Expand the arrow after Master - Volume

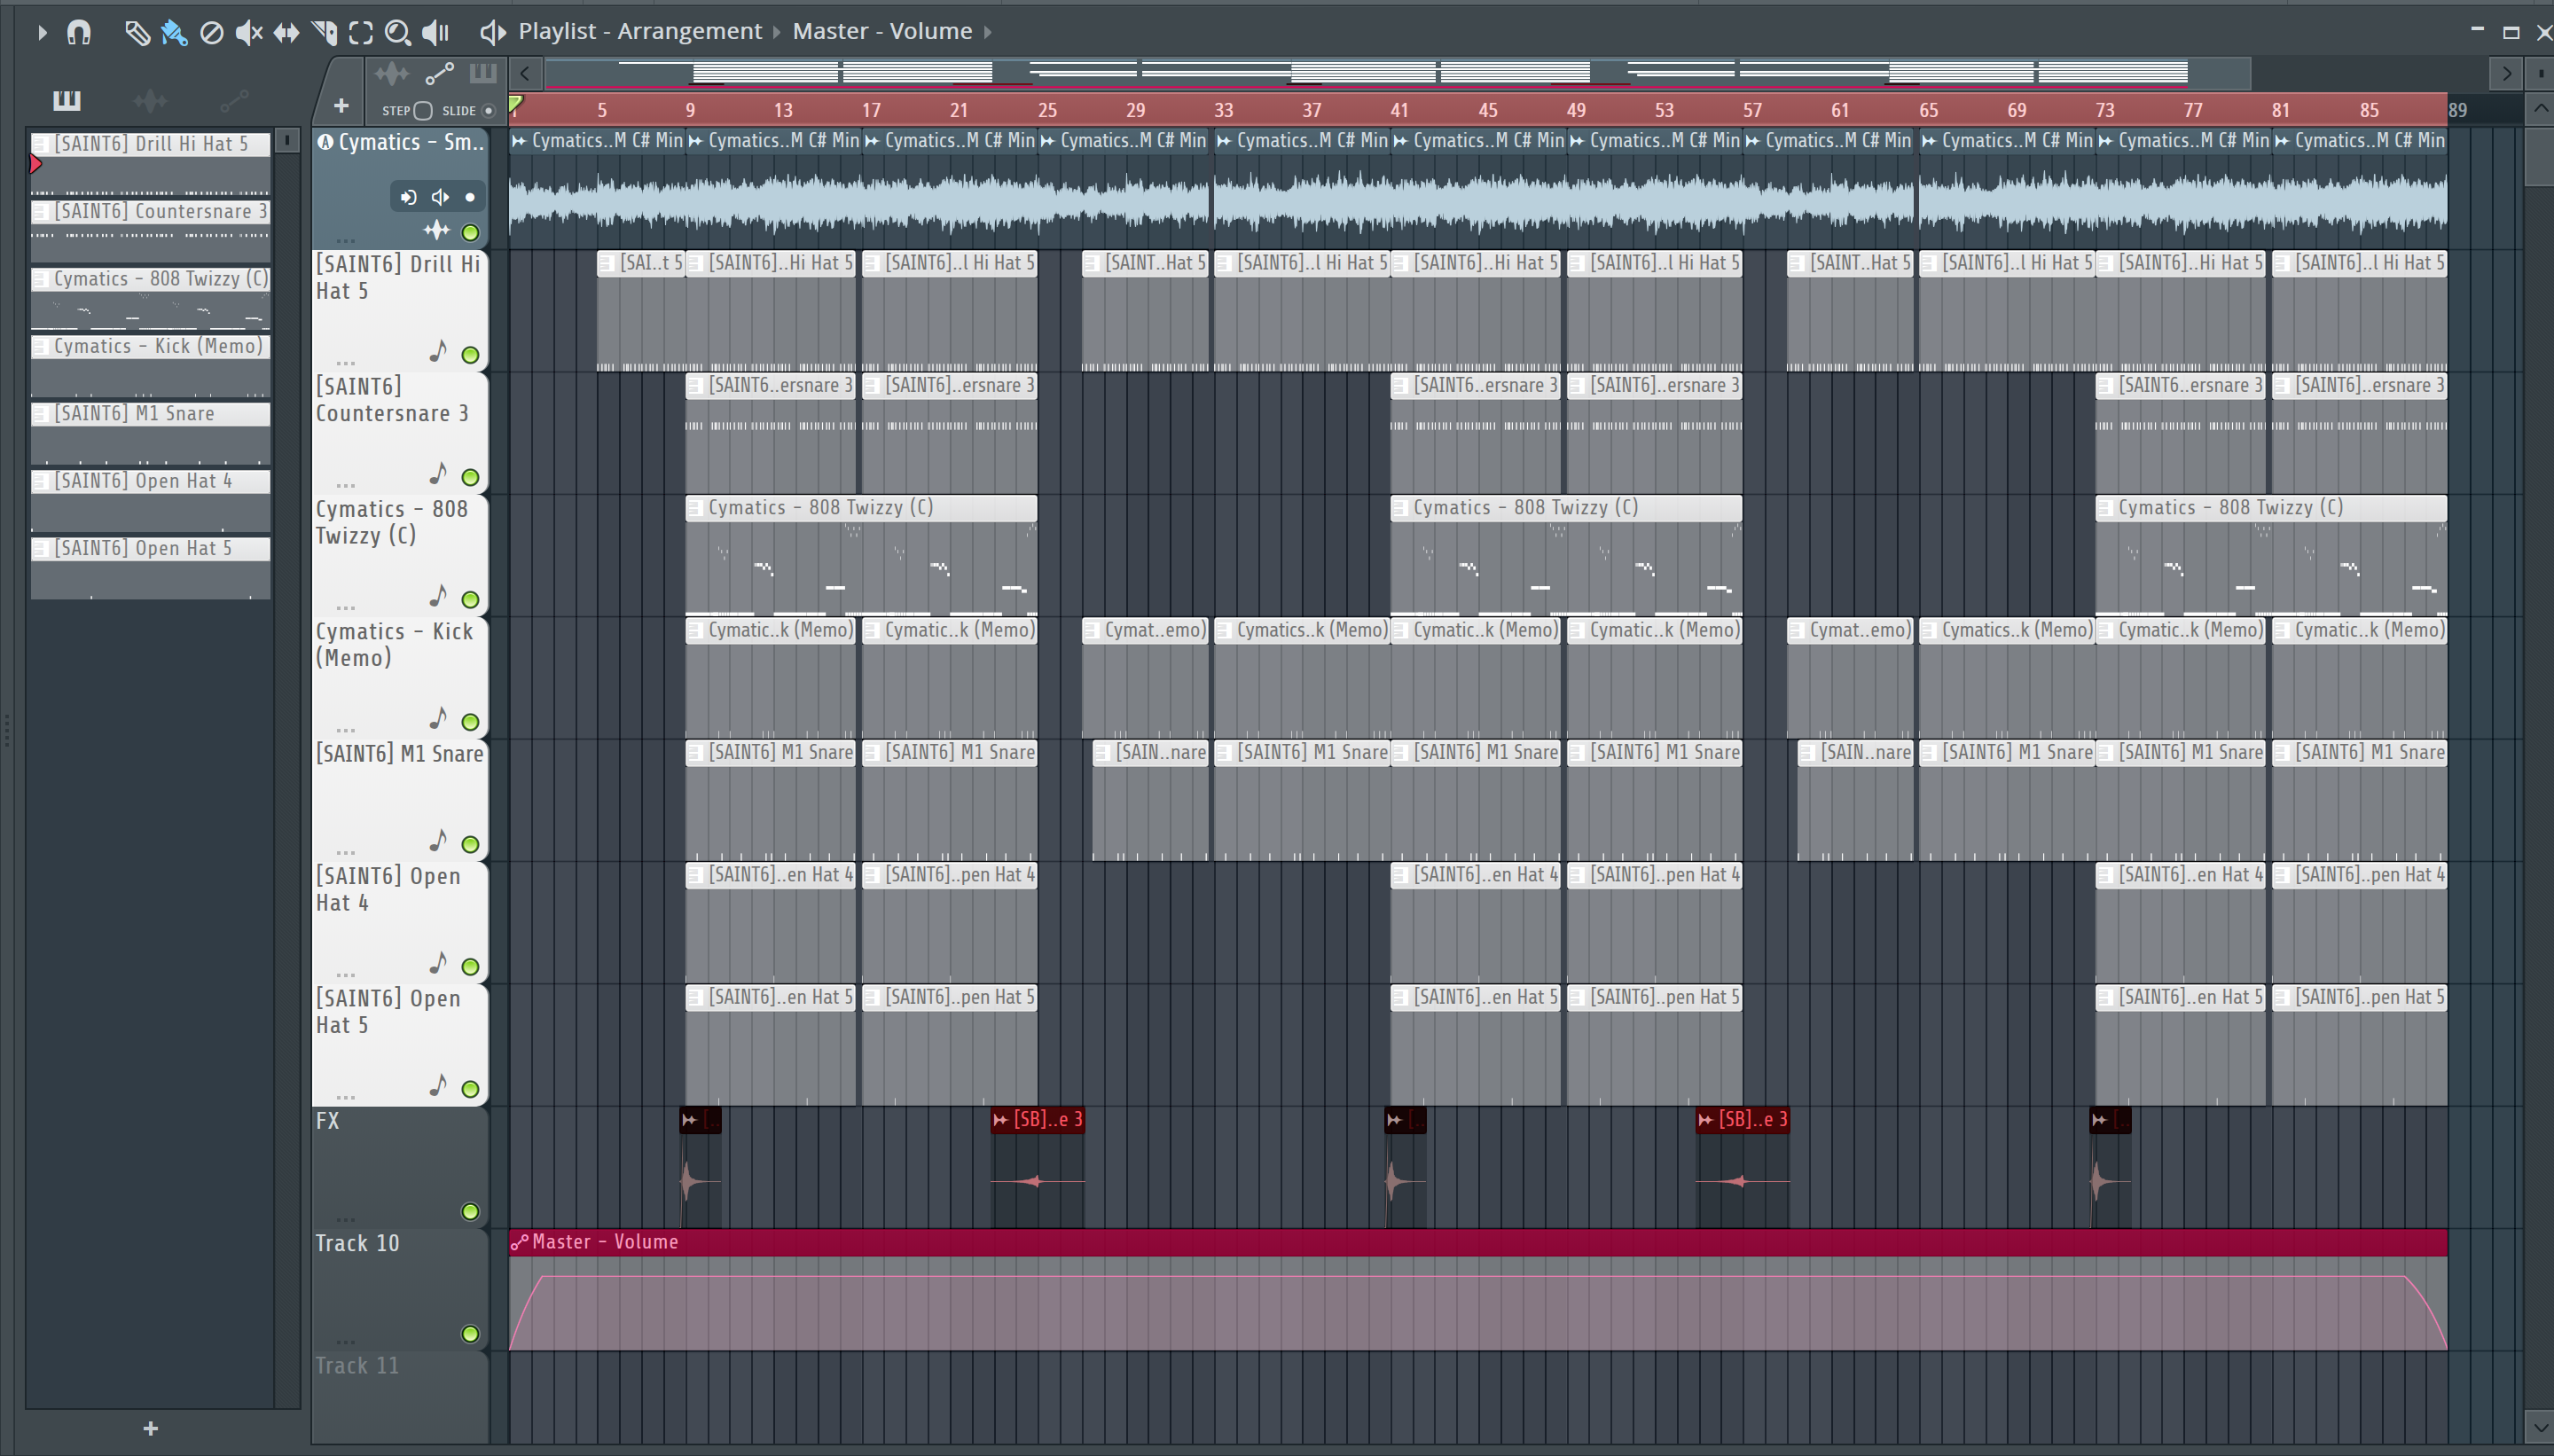coord(988,32)
